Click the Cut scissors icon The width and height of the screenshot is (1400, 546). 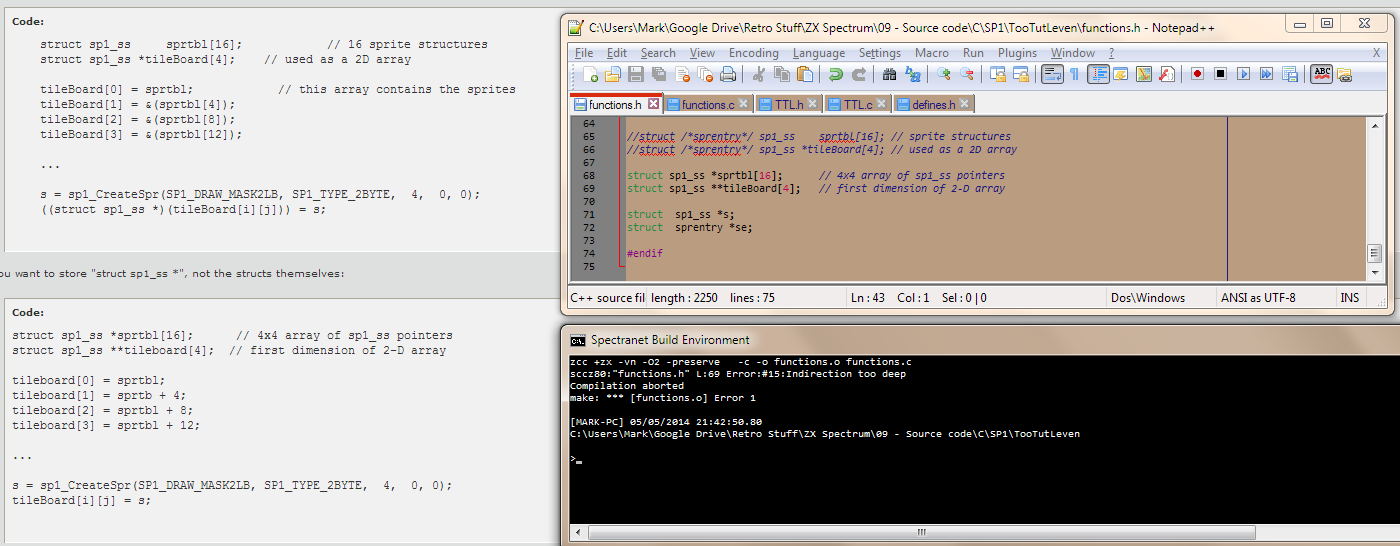coord(759,74)
